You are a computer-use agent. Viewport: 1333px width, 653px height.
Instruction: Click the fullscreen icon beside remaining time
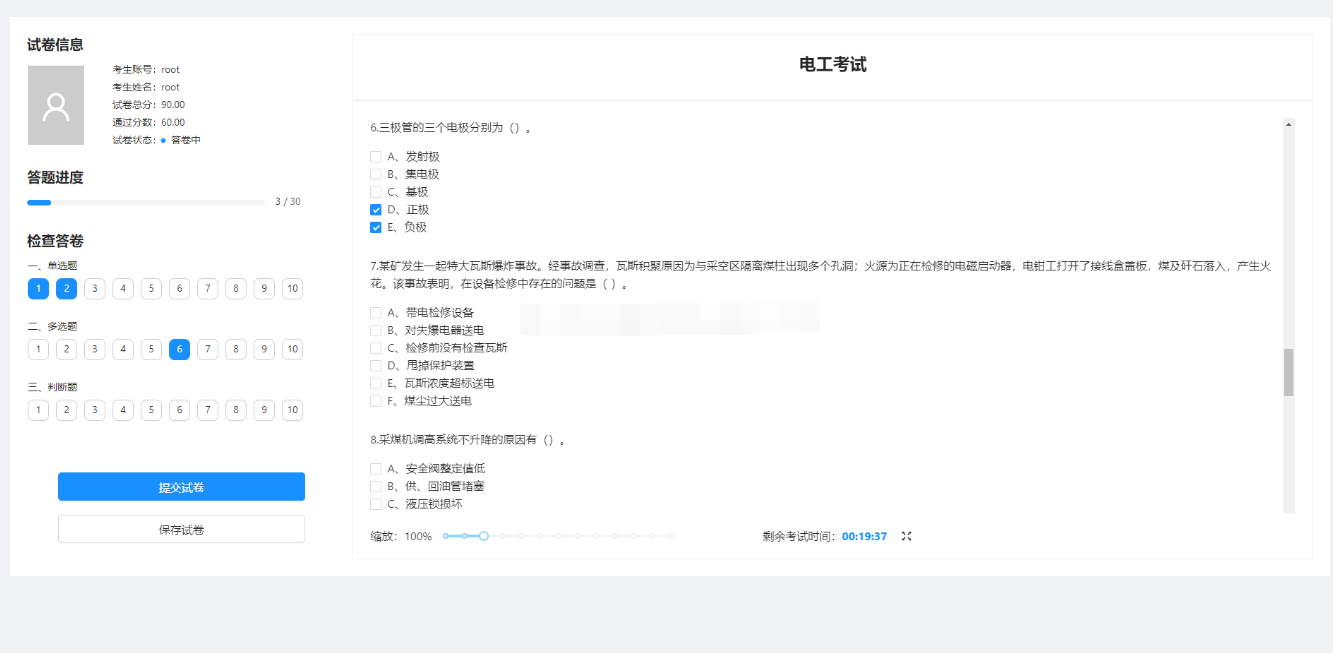[x=906, y=536]
